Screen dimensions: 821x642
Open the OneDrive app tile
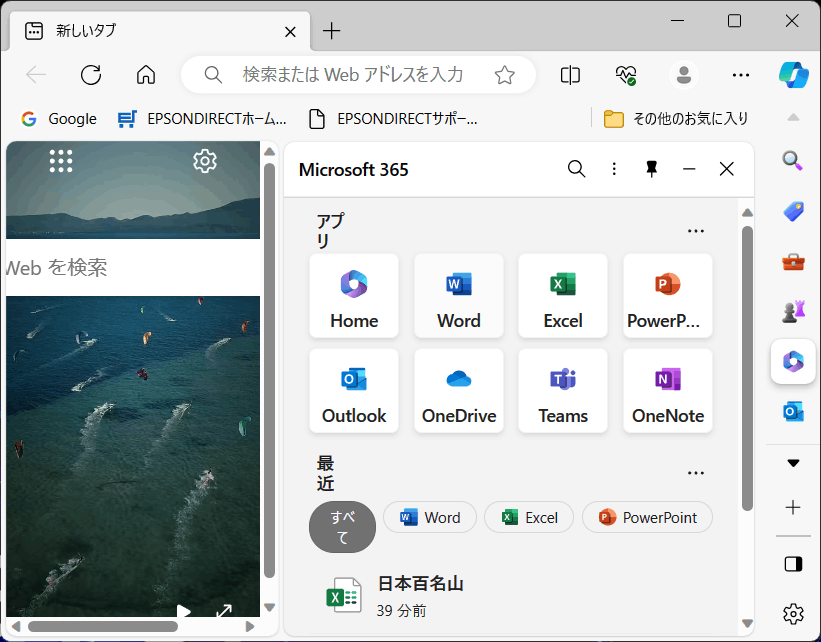tap(459, 391)
